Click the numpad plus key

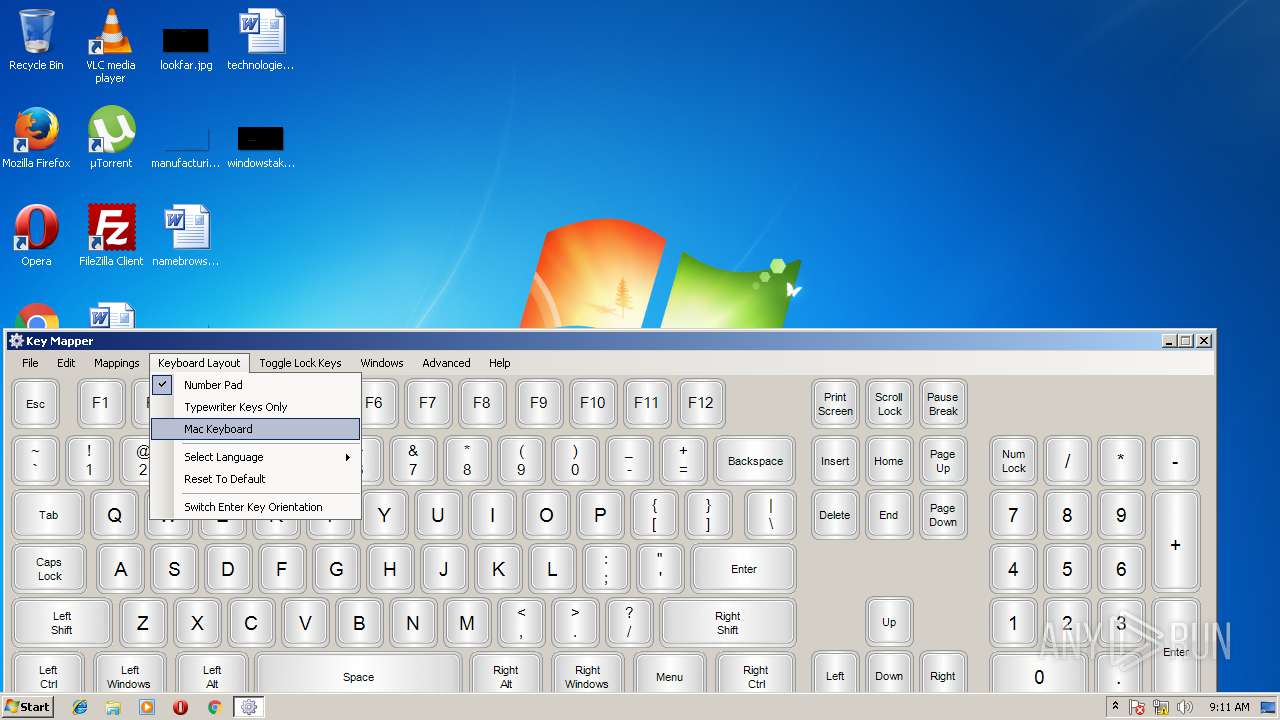(1176, 542)
